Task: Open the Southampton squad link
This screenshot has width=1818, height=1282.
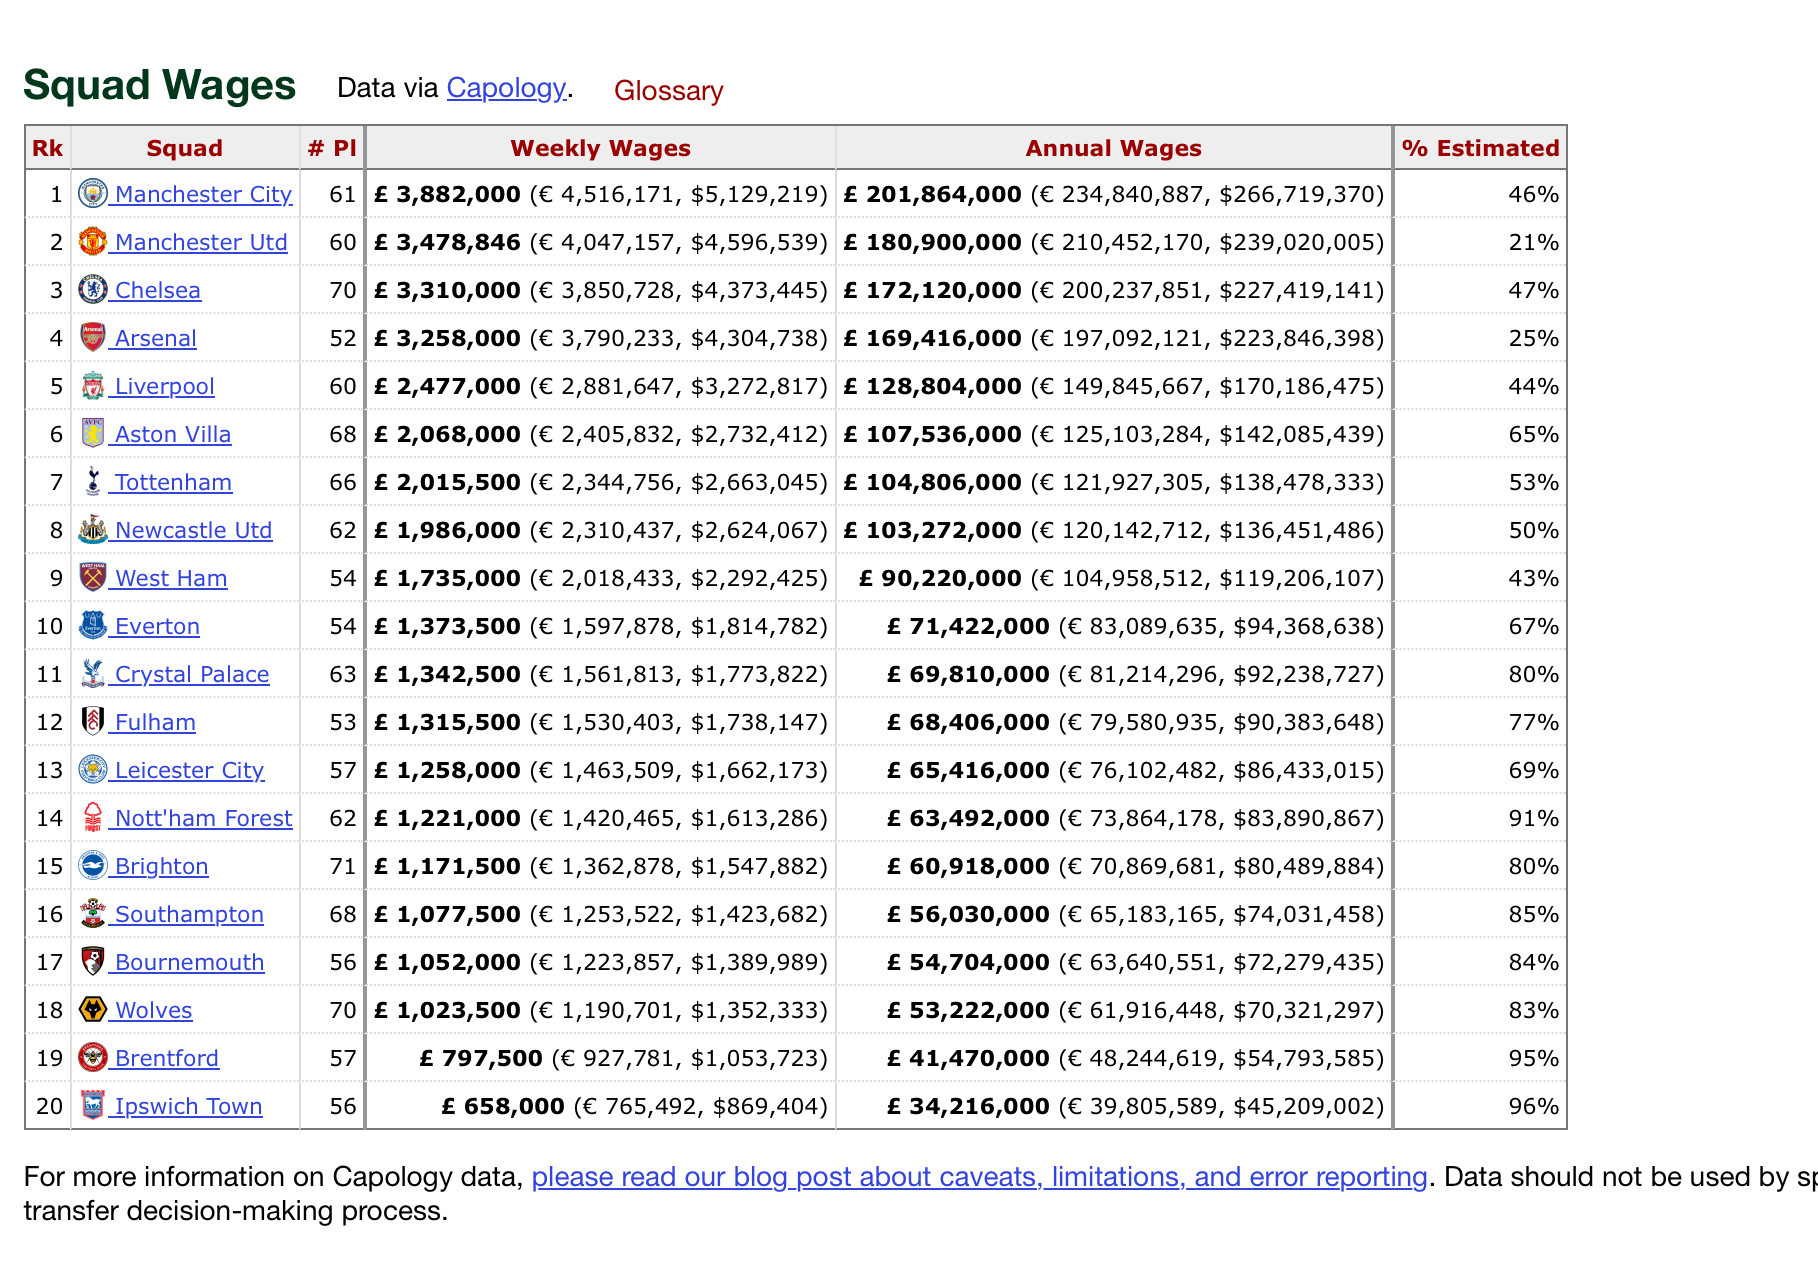Action: [189, 914]
